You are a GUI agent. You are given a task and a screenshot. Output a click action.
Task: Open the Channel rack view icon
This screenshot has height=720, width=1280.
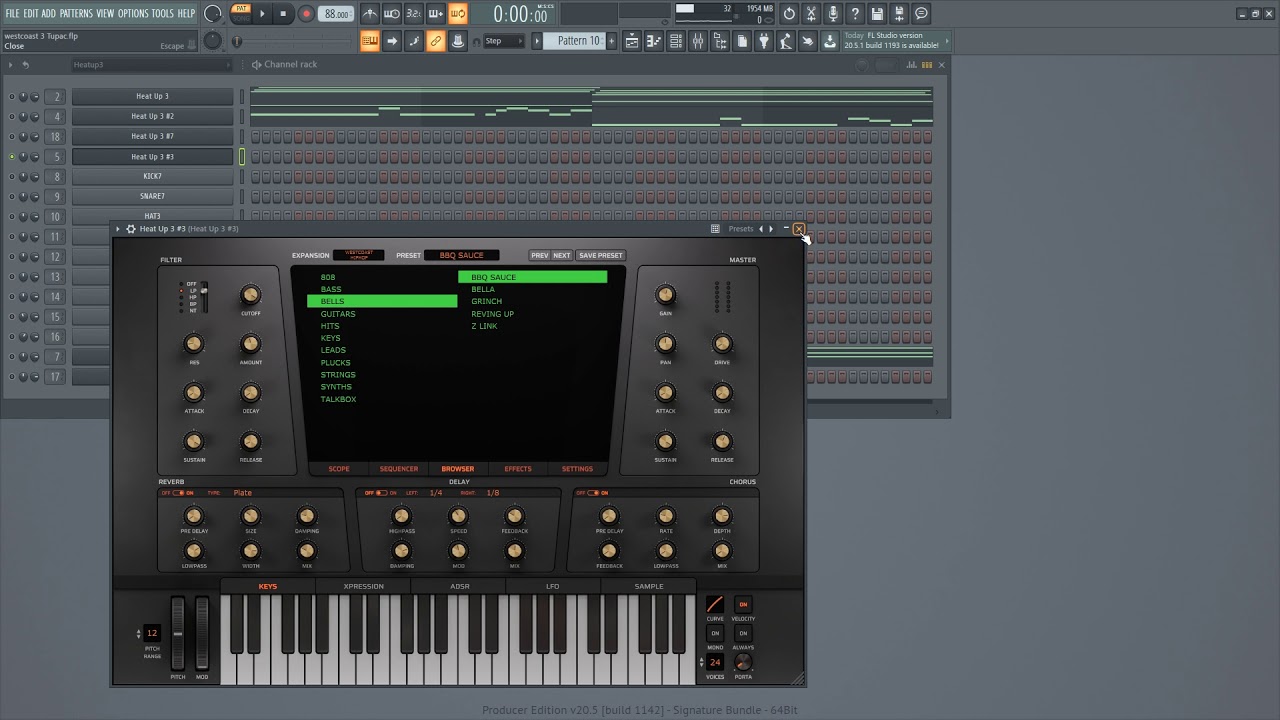click(676, 41)
